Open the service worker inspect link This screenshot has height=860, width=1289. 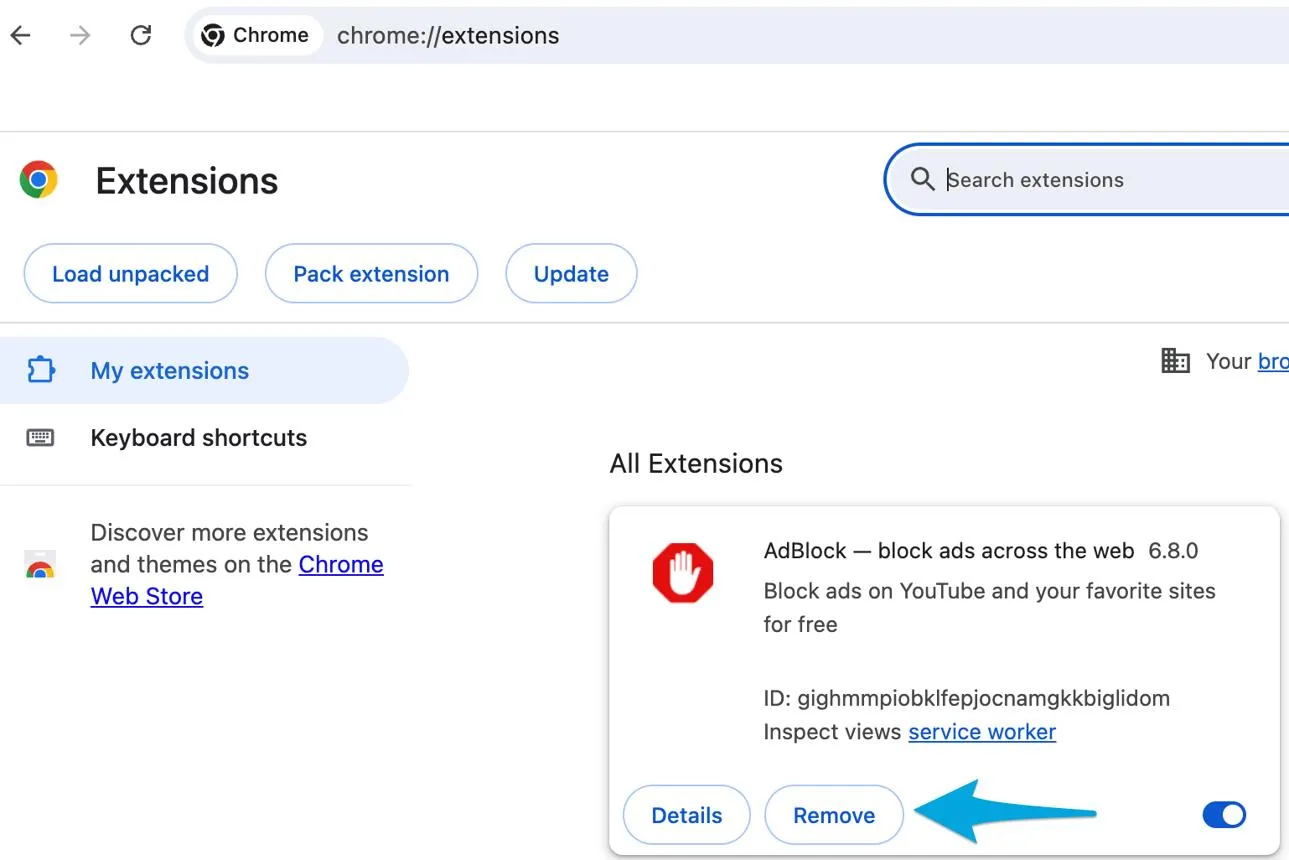click(982, 732)
